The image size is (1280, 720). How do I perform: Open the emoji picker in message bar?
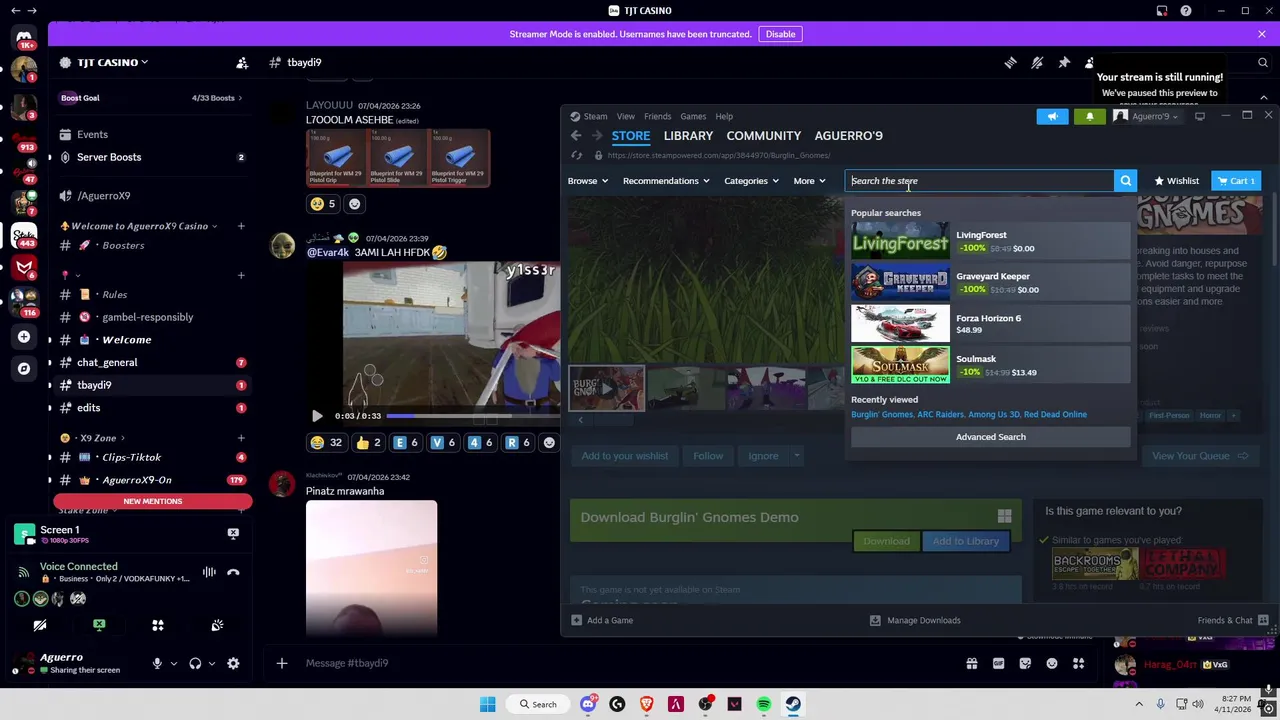pyautogui.click(x=1052, y=663)
